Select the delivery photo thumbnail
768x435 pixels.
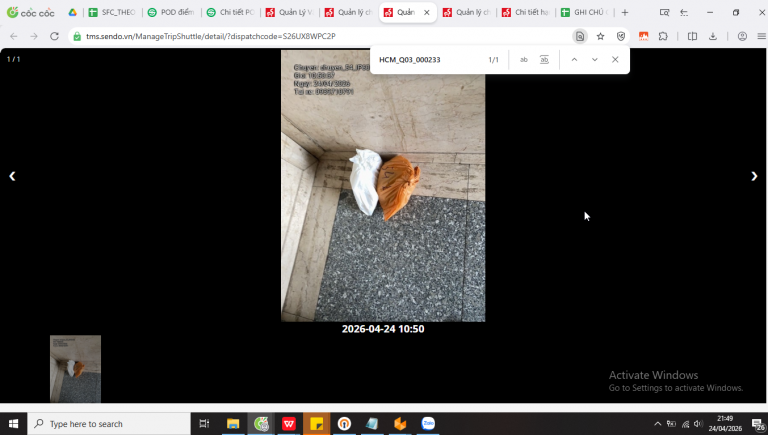tap(75, 369)
